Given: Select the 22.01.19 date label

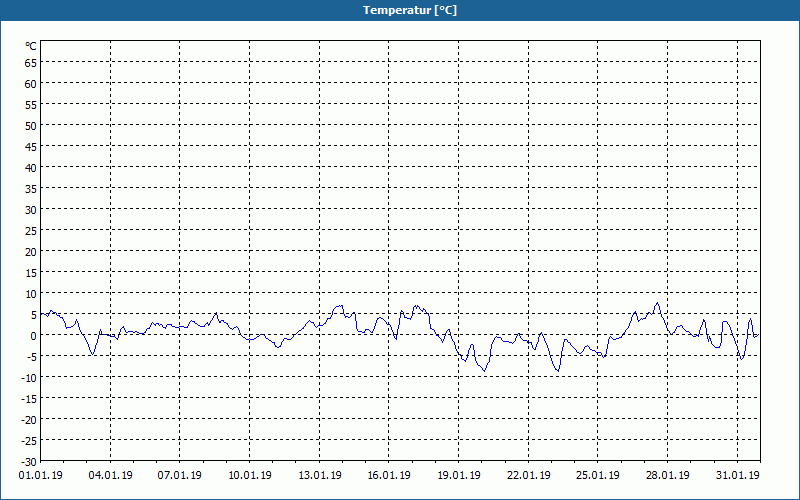Looking at the screenshot, I should 529,476.
